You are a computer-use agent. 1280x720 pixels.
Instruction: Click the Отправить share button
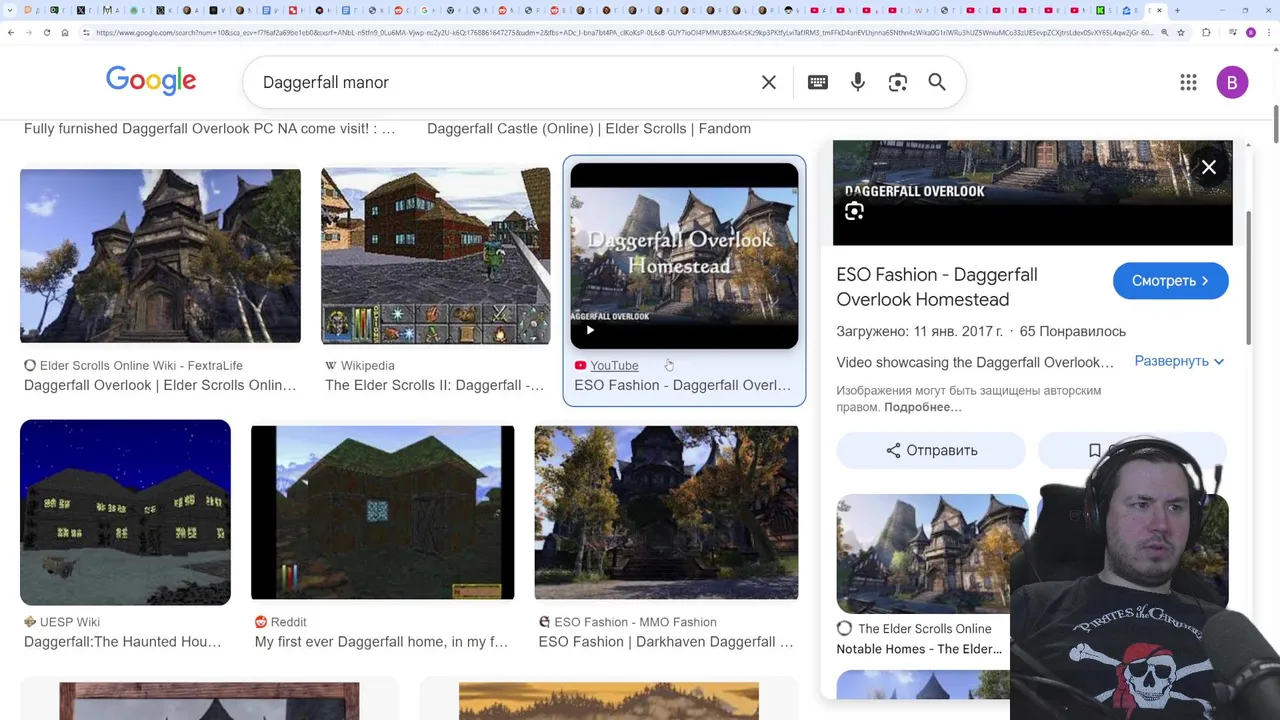pos(931,450)
